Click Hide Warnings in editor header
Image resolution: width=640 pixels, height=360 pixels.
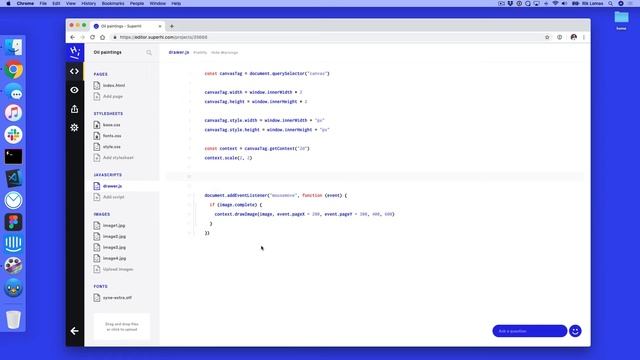224,53
